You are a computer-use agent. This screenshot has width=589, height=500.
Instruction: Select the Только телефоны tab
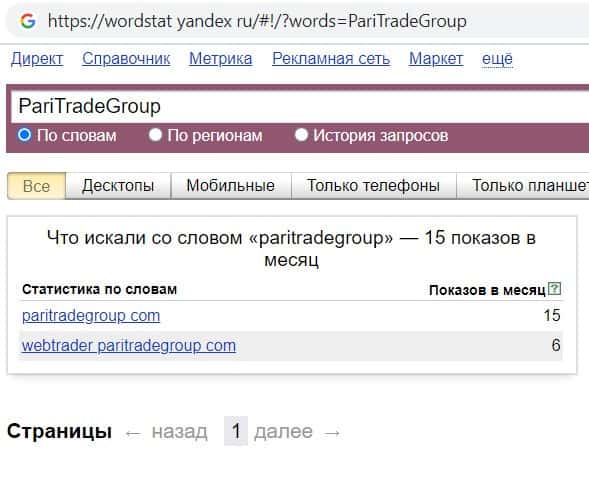(x=373, y=186)
